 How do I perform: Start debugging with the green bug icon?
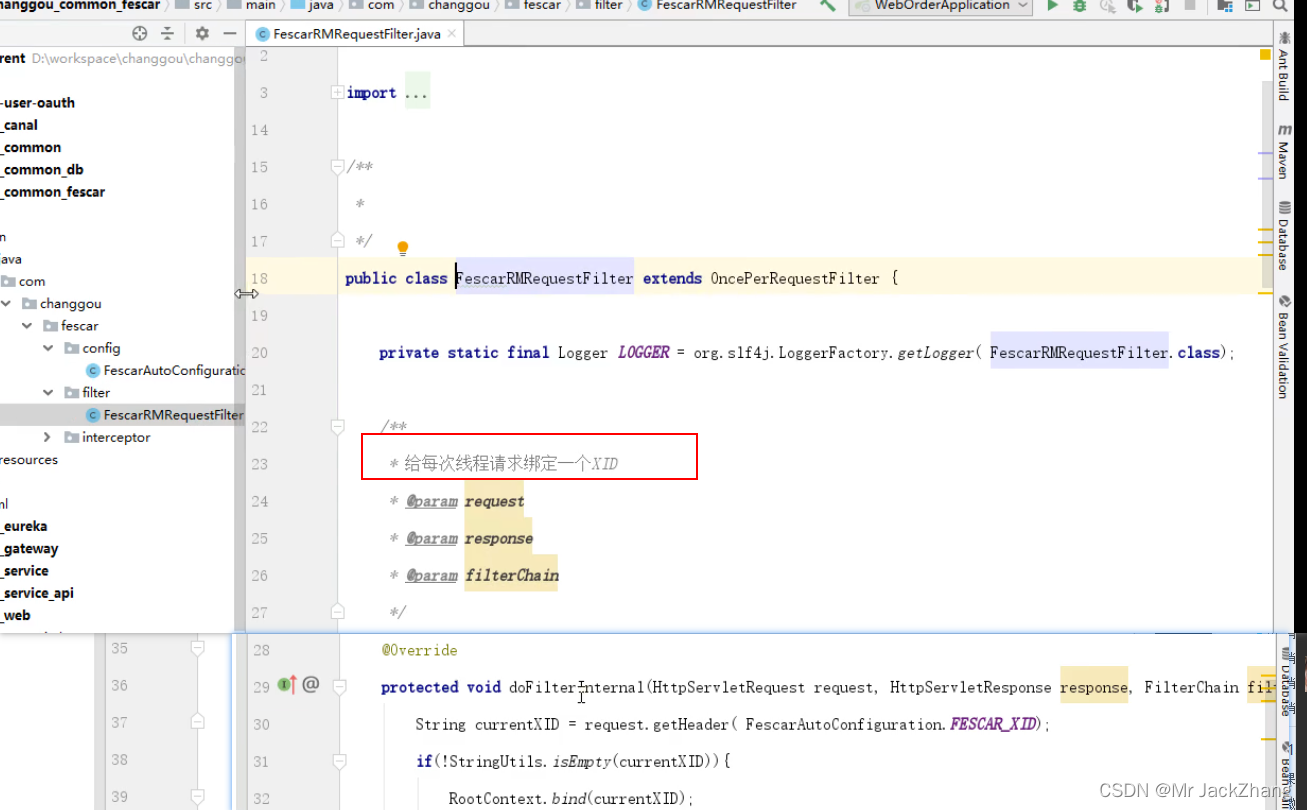(x=1079, y=5)
